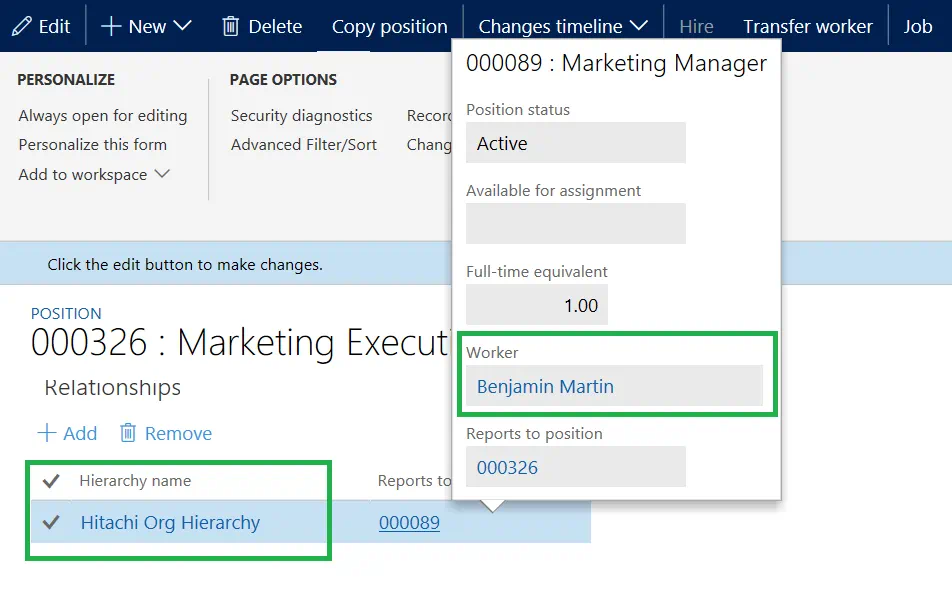Click the POSITION breadcrumb label
The height and width of the screenshot is (612, 952).
click(66, 313)
